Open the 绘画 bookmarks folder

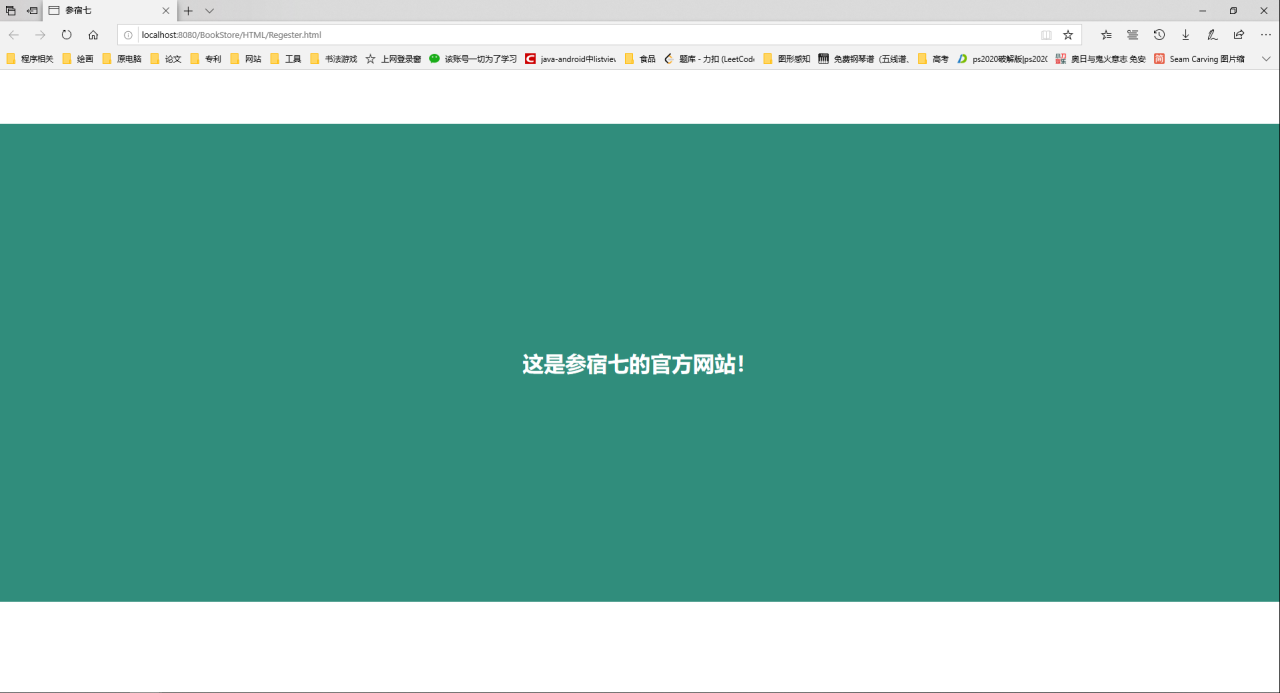coord(78,59)
